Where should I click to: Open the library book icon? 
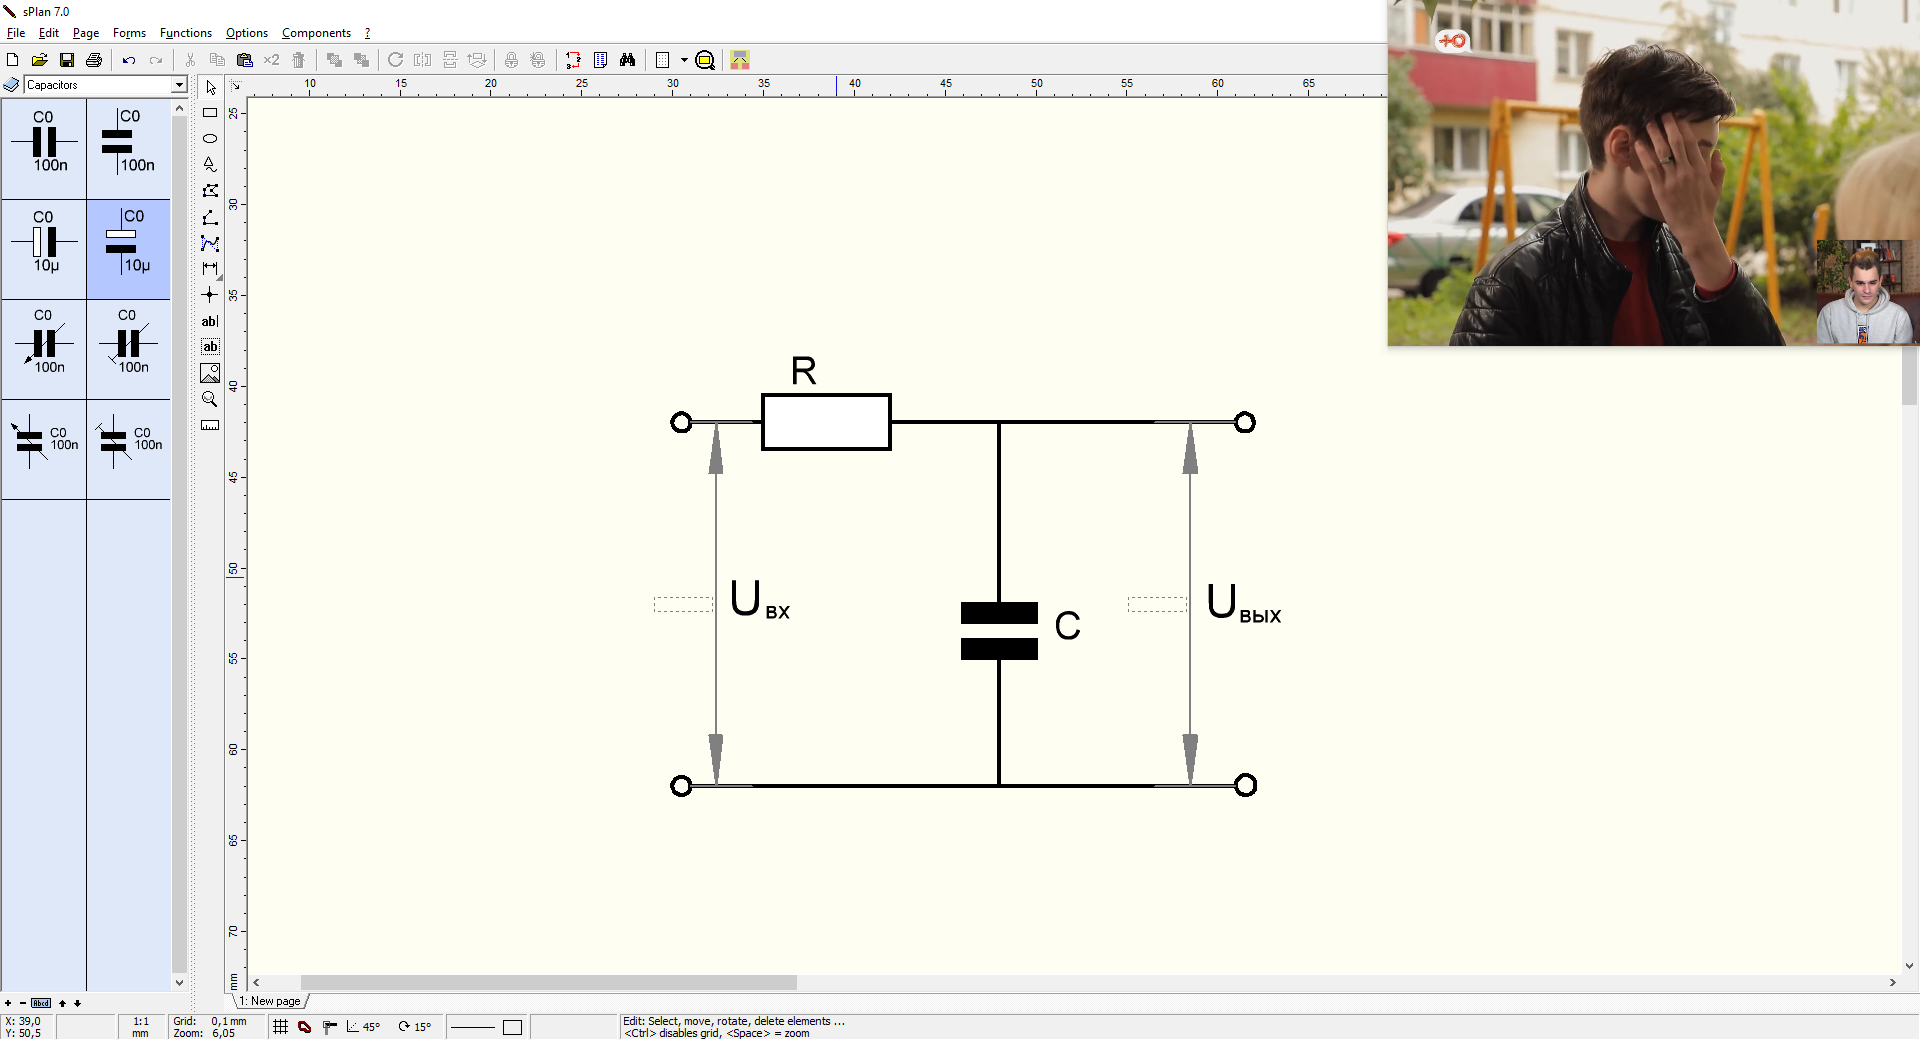(x=11, y=85)
